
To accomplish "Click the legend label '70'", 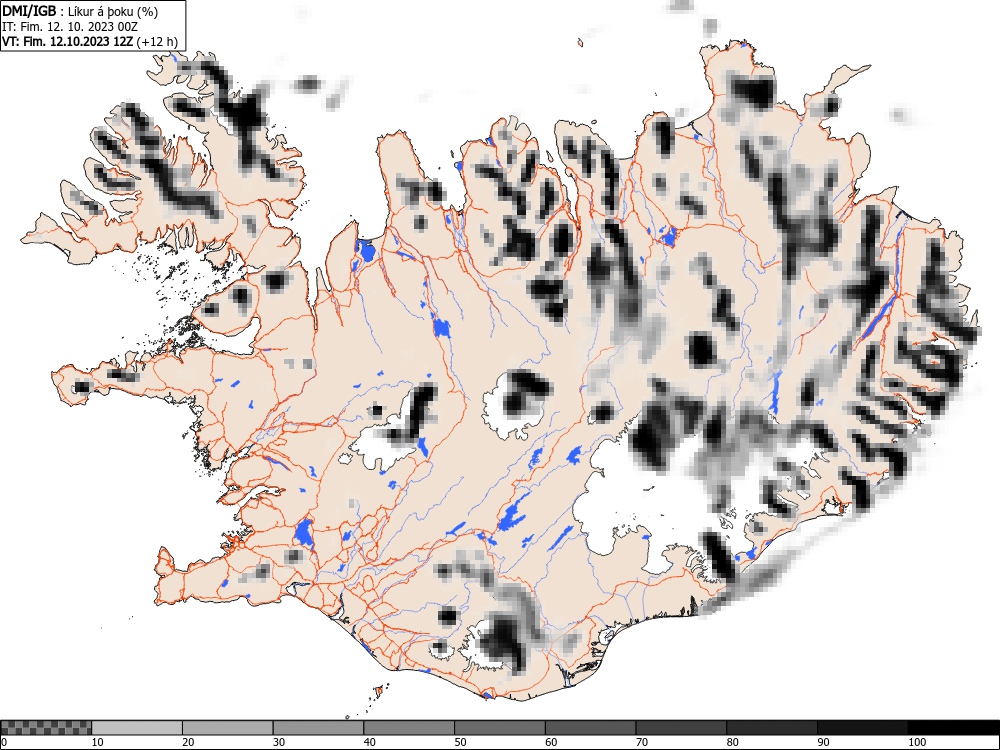I will pyautogui.click(x=642, y=742).
